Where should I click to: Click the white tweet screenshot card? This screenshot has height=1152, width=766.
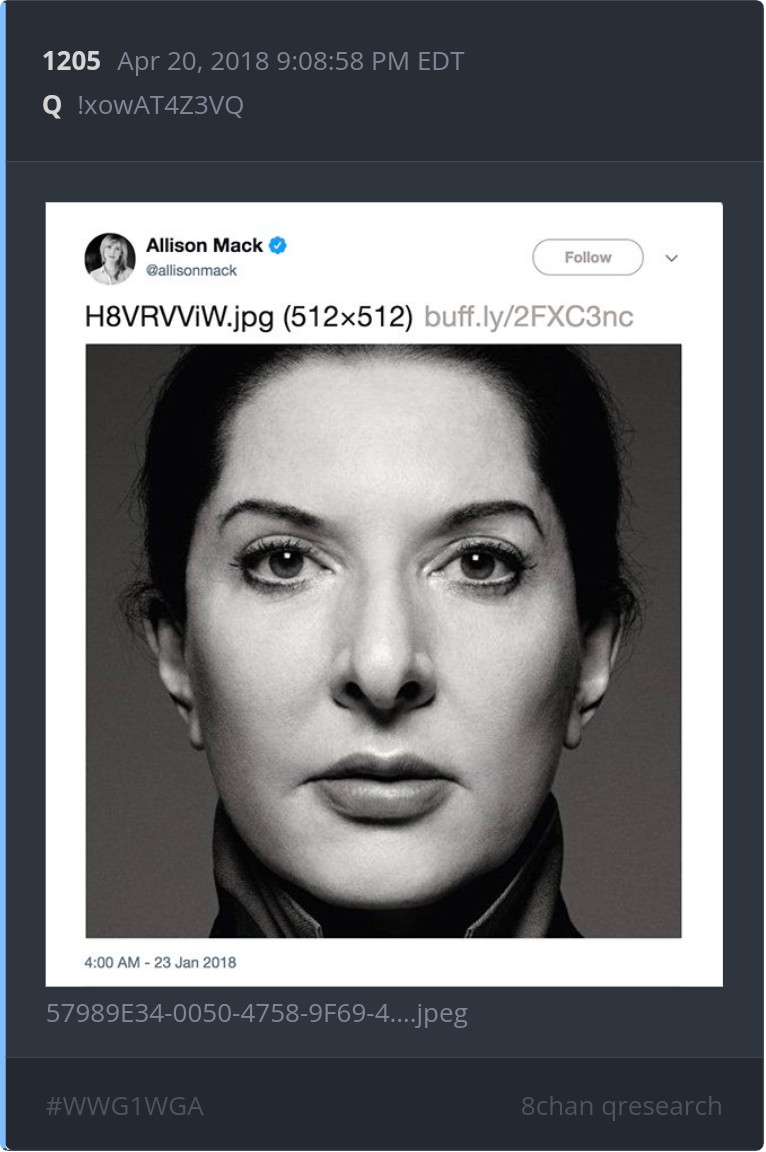point(384,594)
